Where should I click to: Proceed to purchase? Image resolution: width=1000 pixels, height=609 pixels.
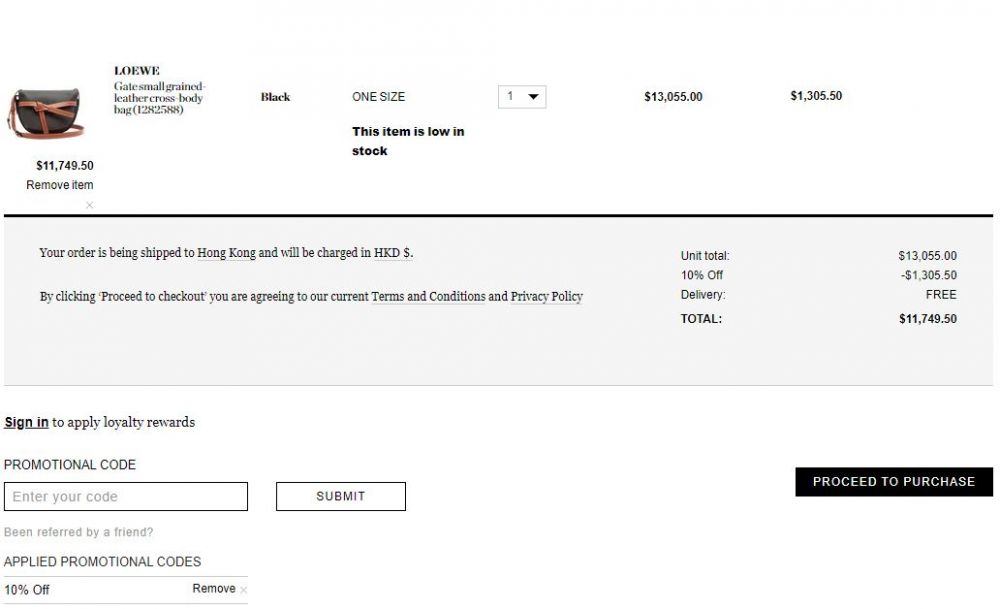coord(893,481)
